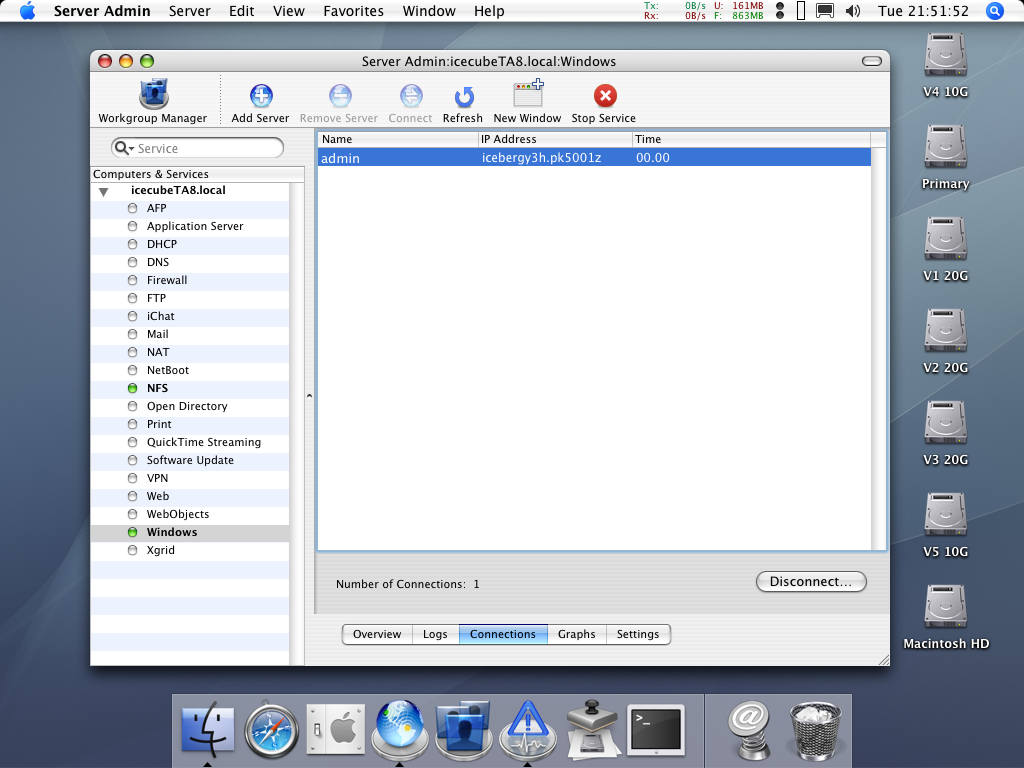
Task: Launch Safari from the Dock
Action: 272,729
